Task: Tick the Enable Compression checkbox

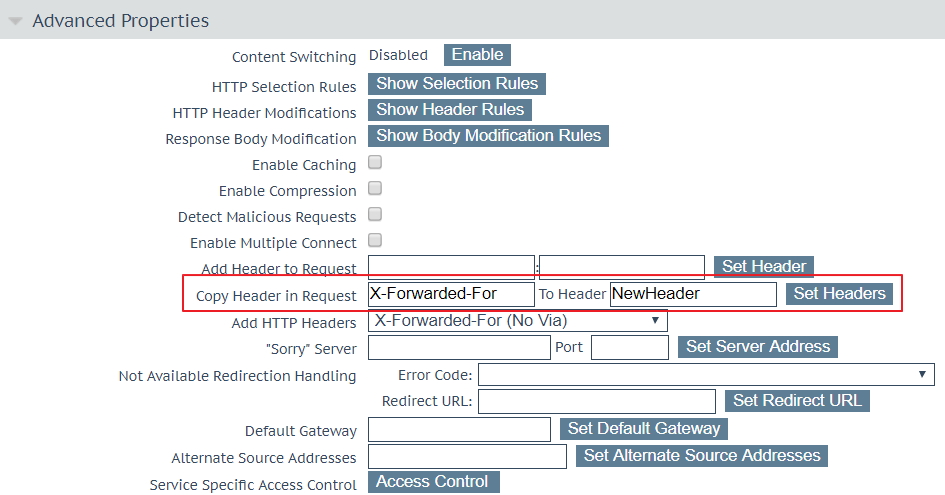Action: point(375,188)
